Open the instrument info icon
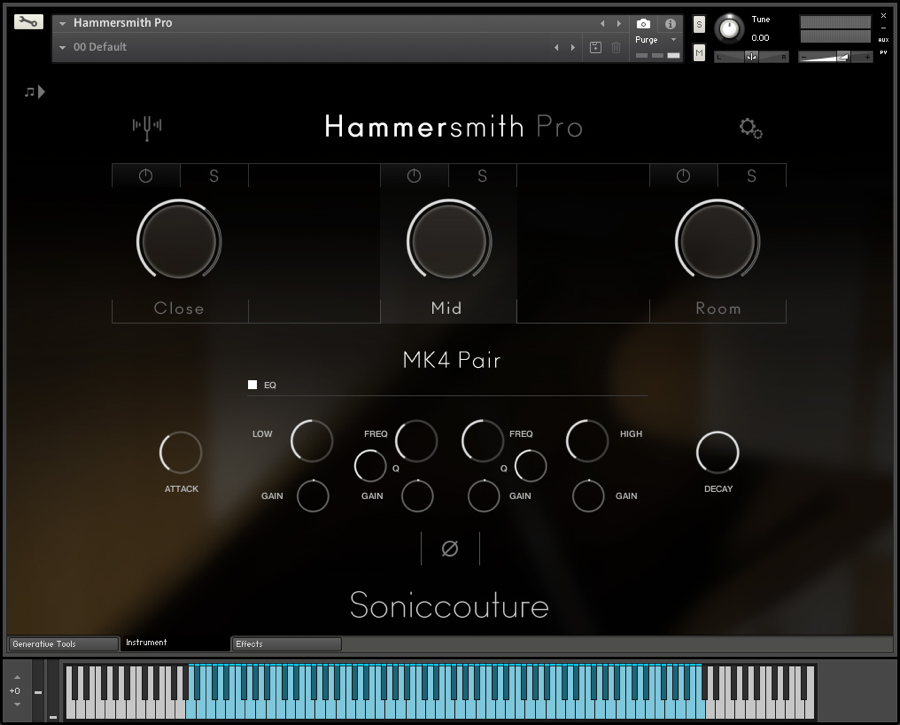 coord(670,24)
